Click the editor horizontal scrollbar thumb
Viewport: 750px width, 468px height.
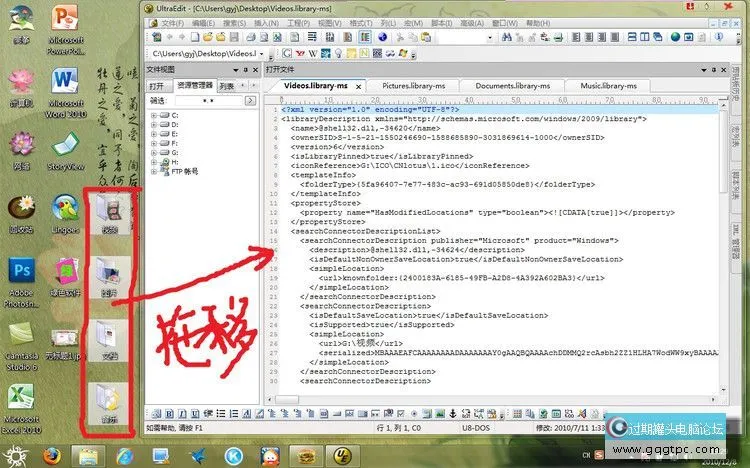point(287,399)
